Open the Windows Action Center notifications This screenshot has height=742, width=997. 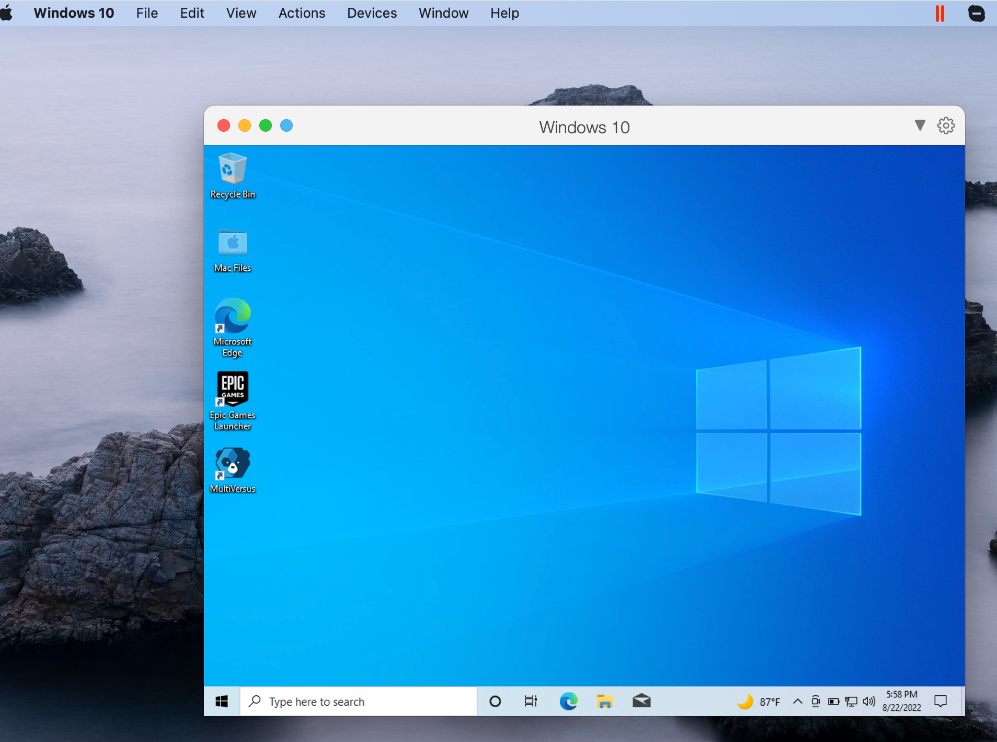[x=940, y=701]
